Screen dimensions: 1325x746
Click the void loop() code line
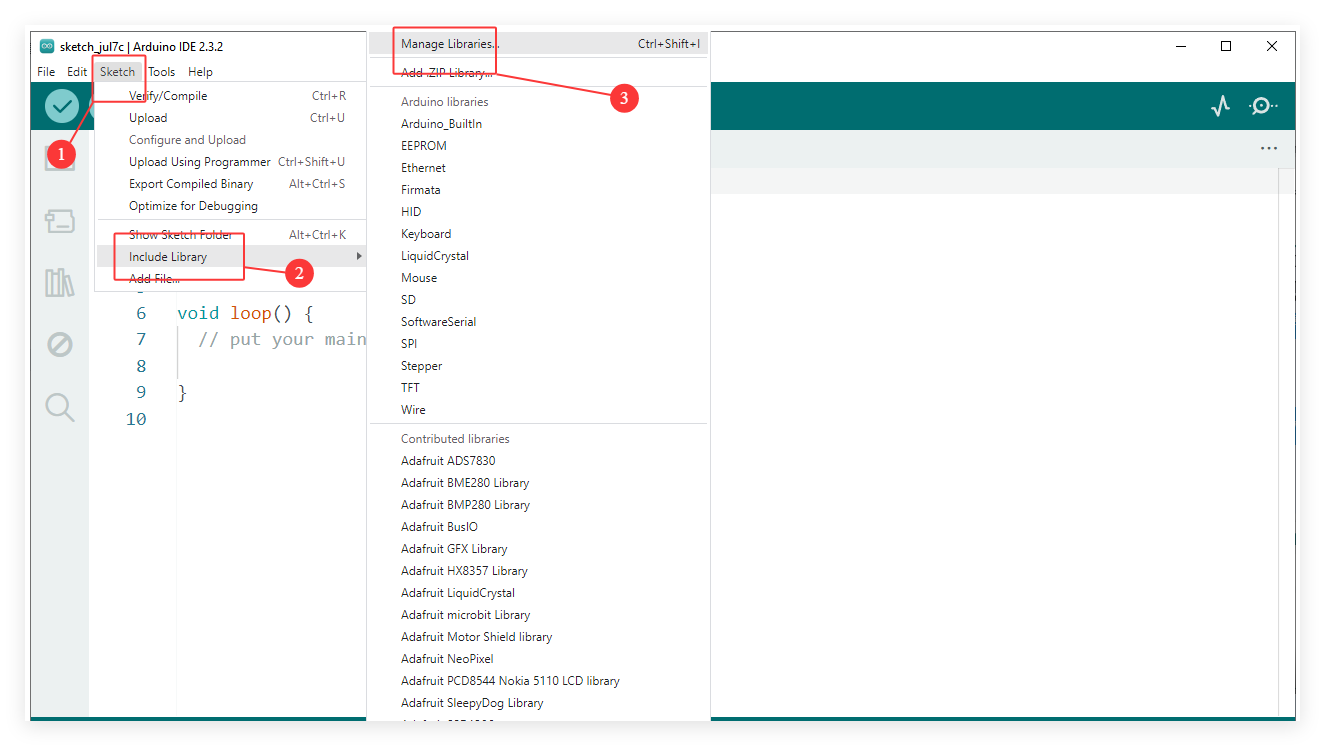[245, 313]
